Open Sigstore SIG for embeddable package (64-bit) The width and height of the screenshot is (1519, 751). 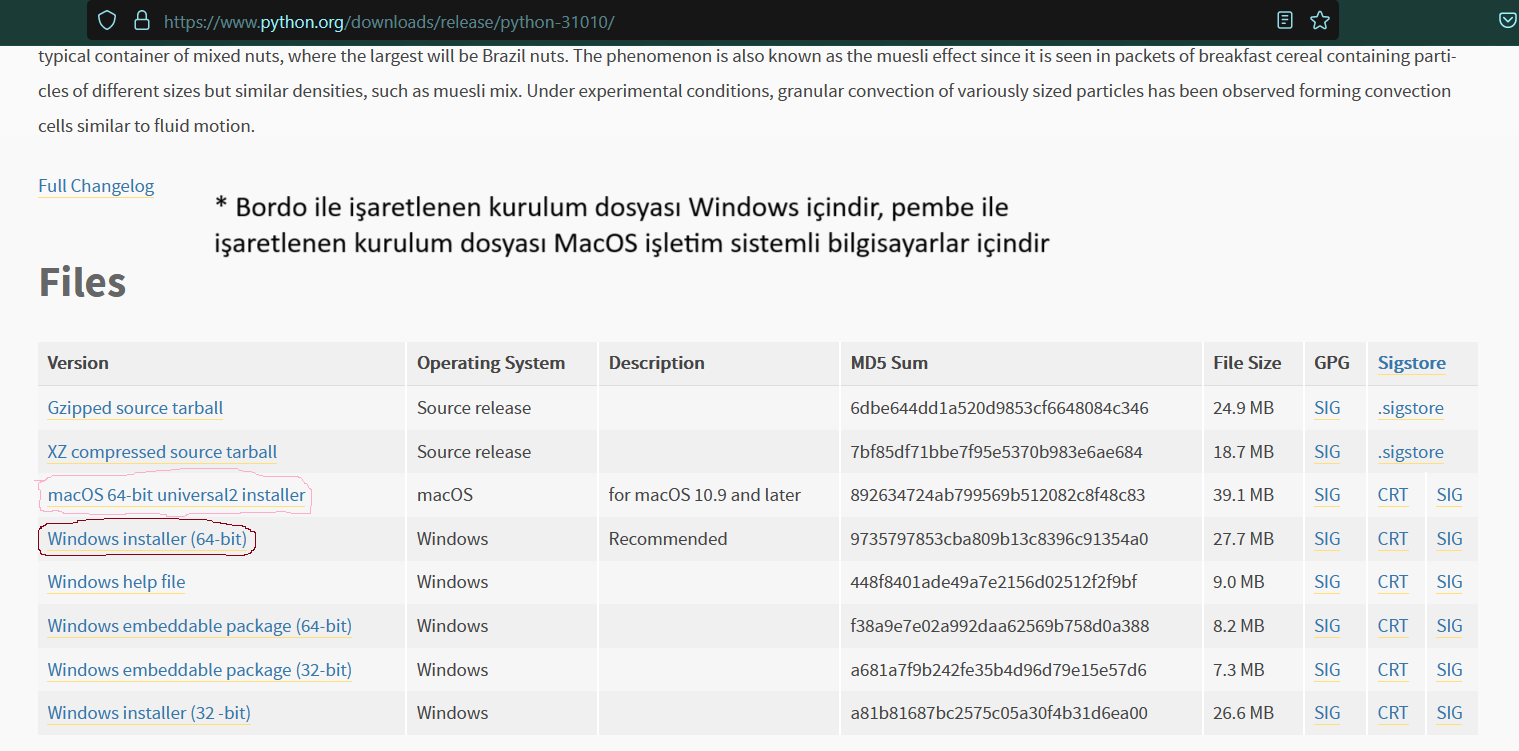pyautogui.click(x=1449, y=626)
